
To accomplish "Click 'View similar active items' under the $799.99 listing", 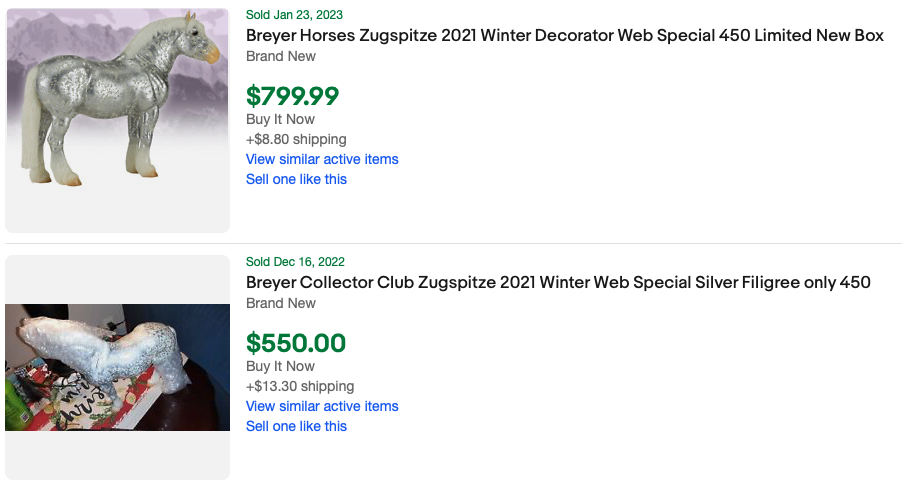I will click(x=322, y=159).
